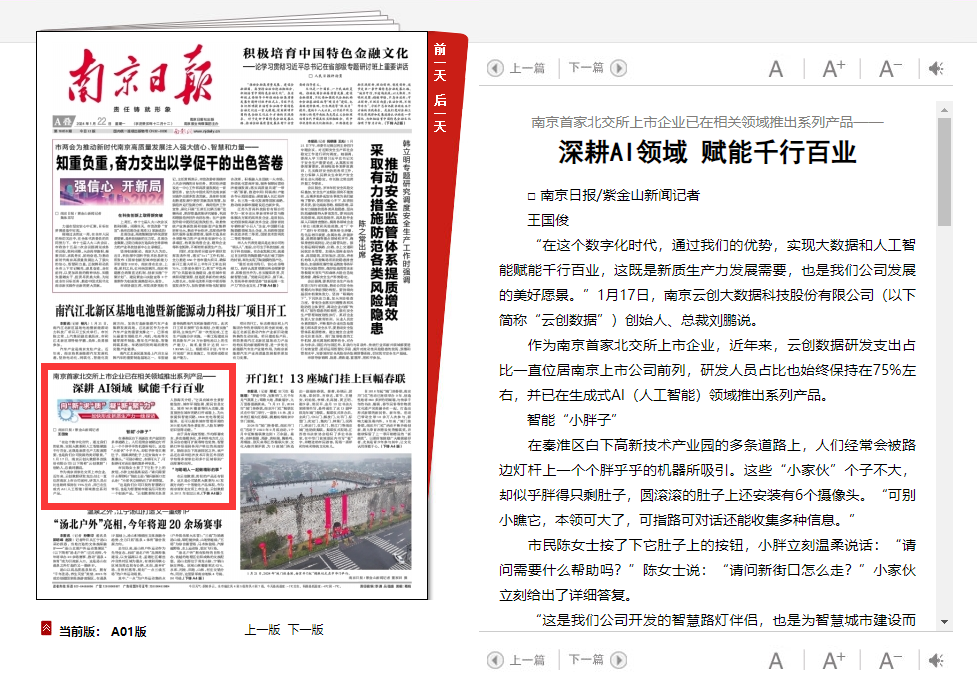
Task: Reset to default font size with the plain A icon above the article
Action: point(776,69)
